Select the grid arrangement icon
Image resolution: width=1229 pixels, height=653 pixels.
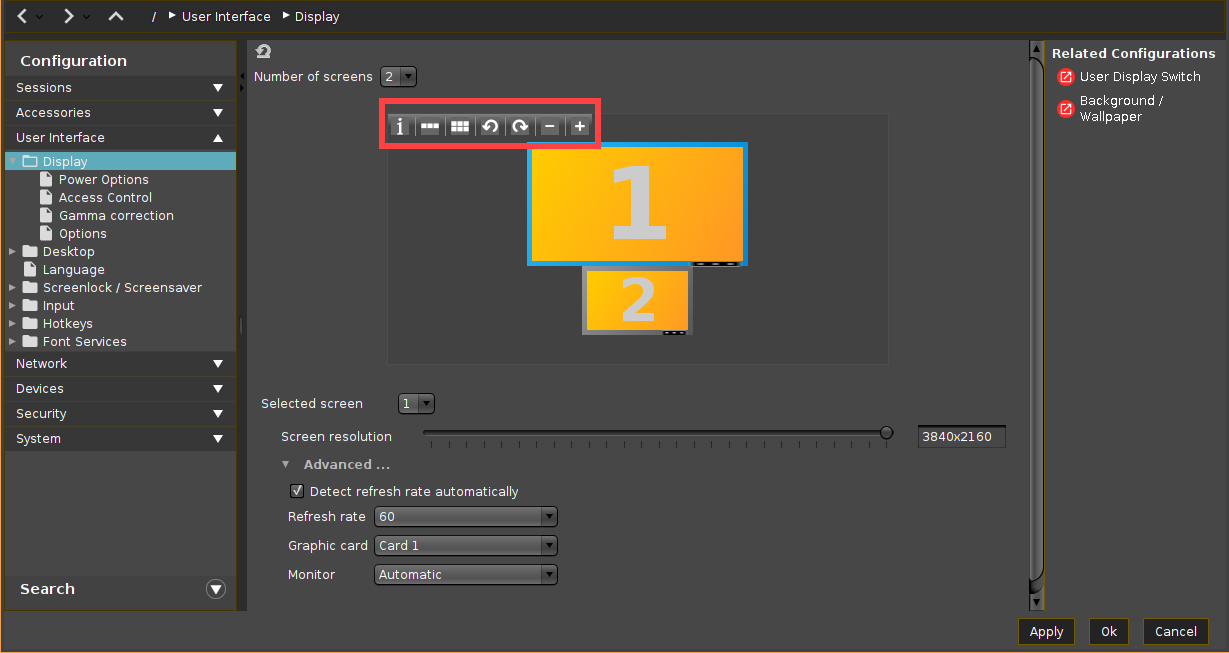click(460, 126)
